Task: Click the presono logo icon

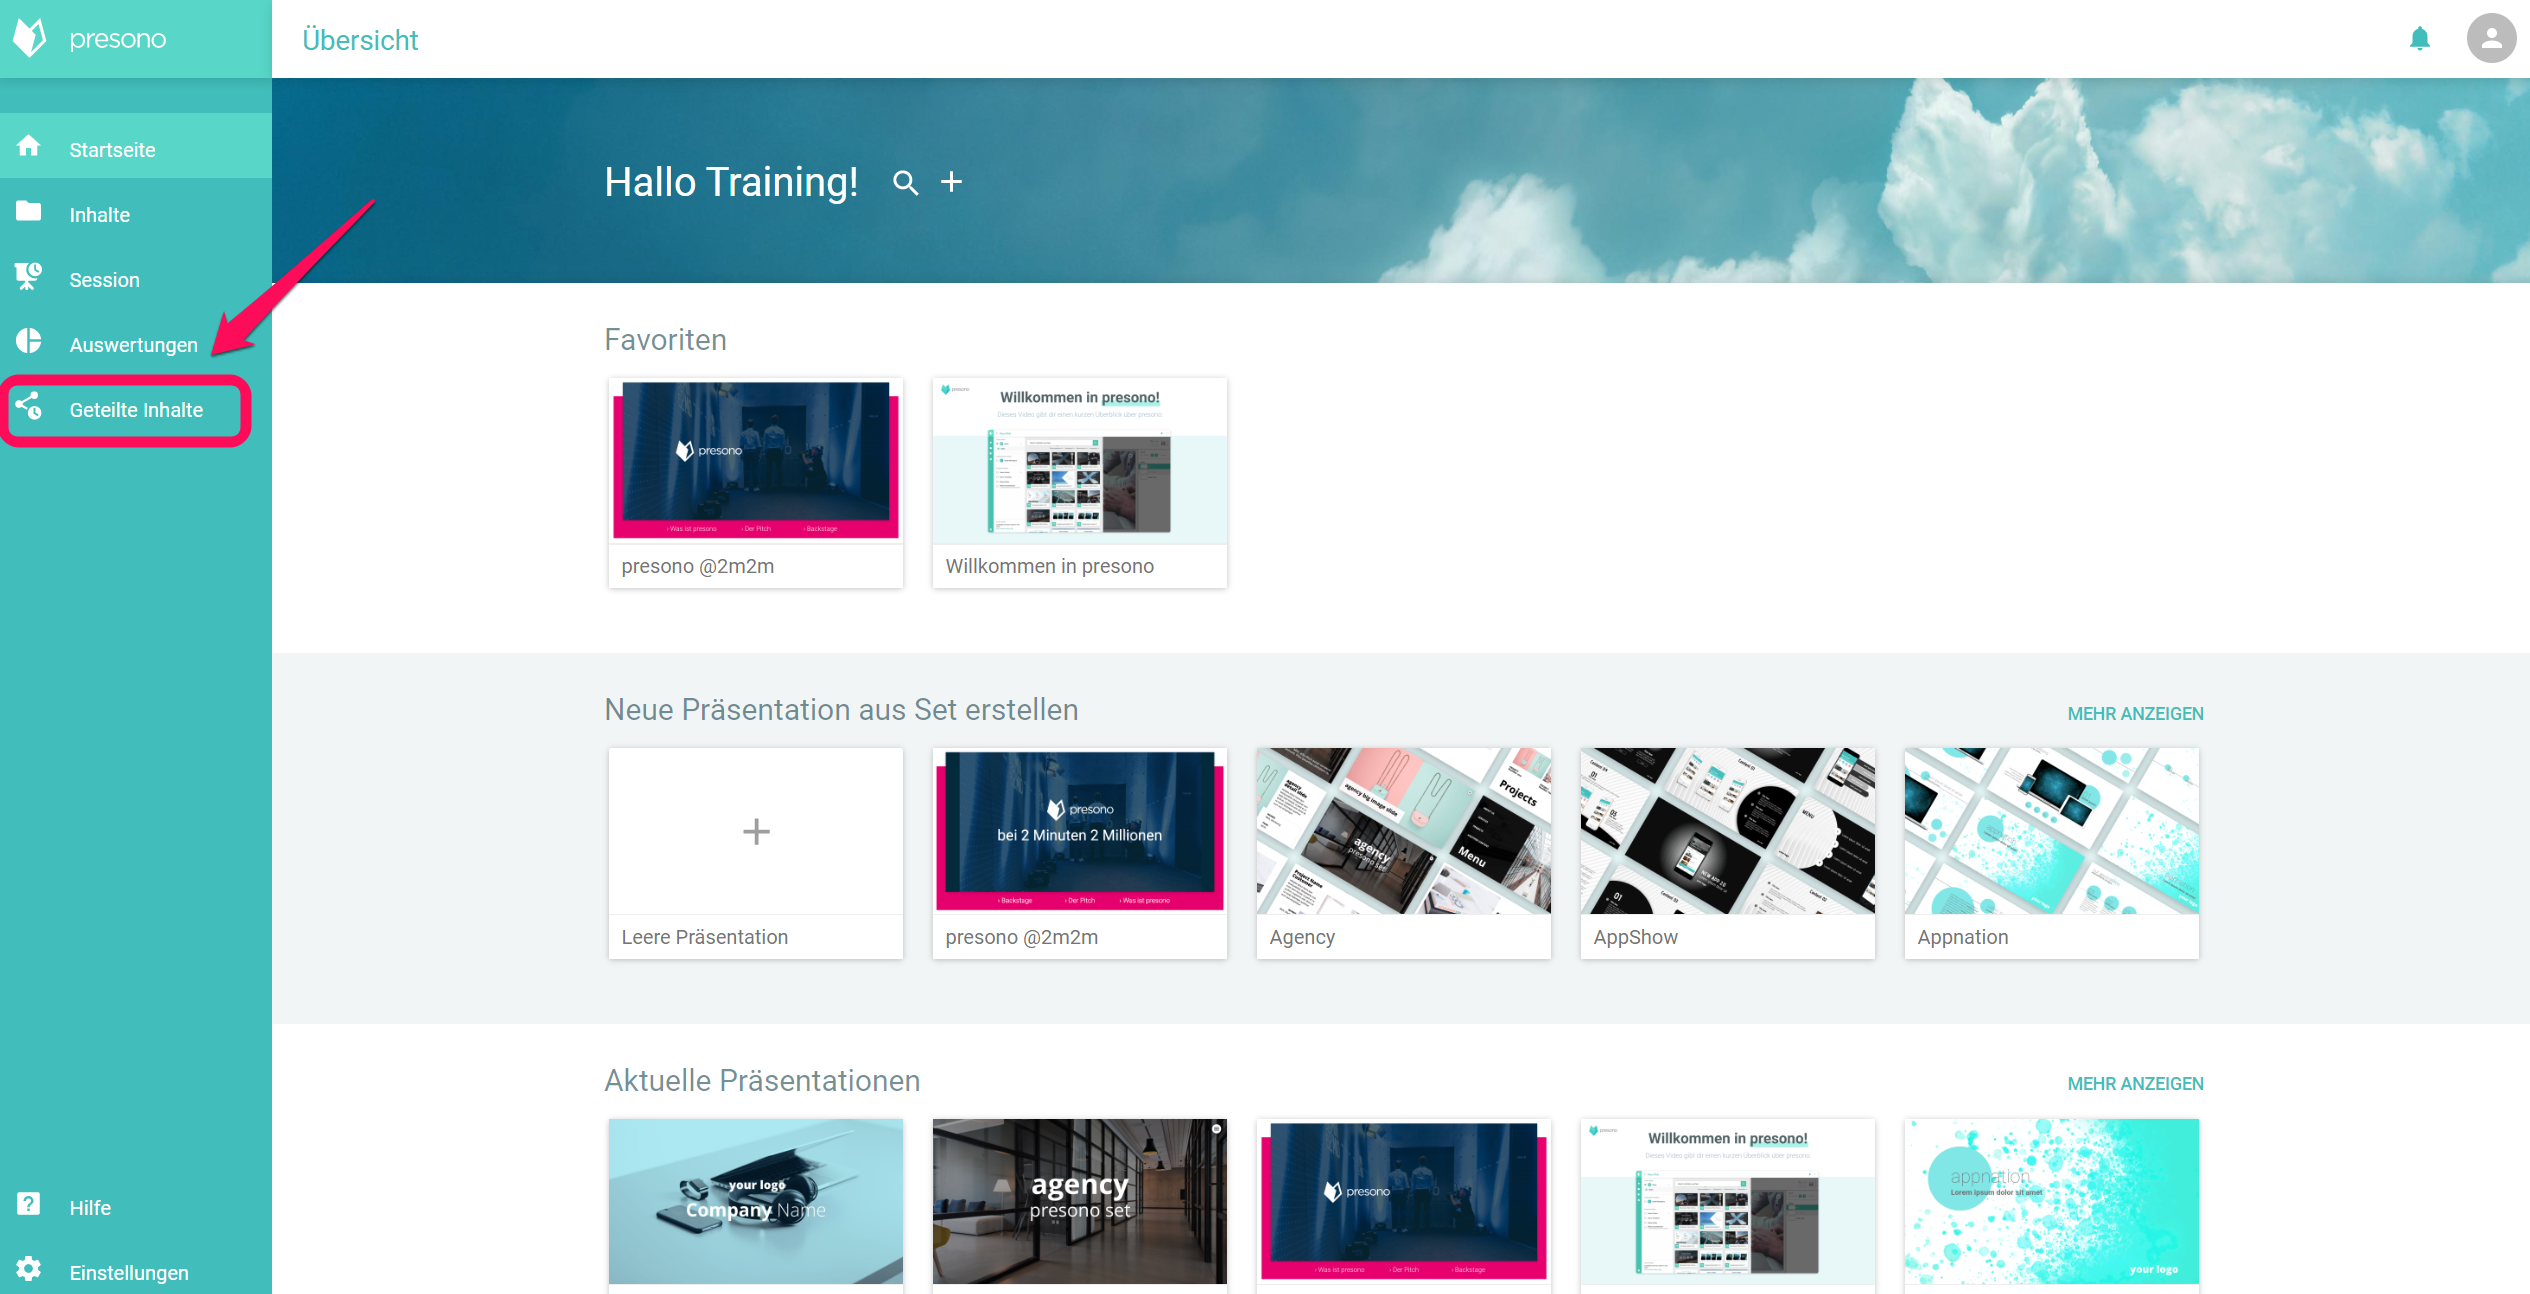Action: tap(30, 38)
